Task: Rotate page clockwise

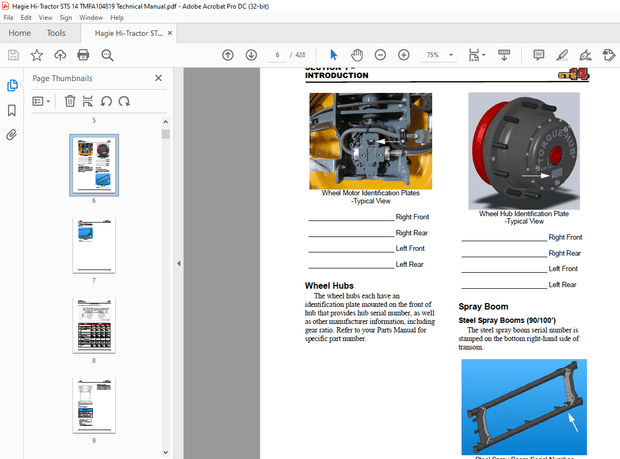Action: click(124, 101)
